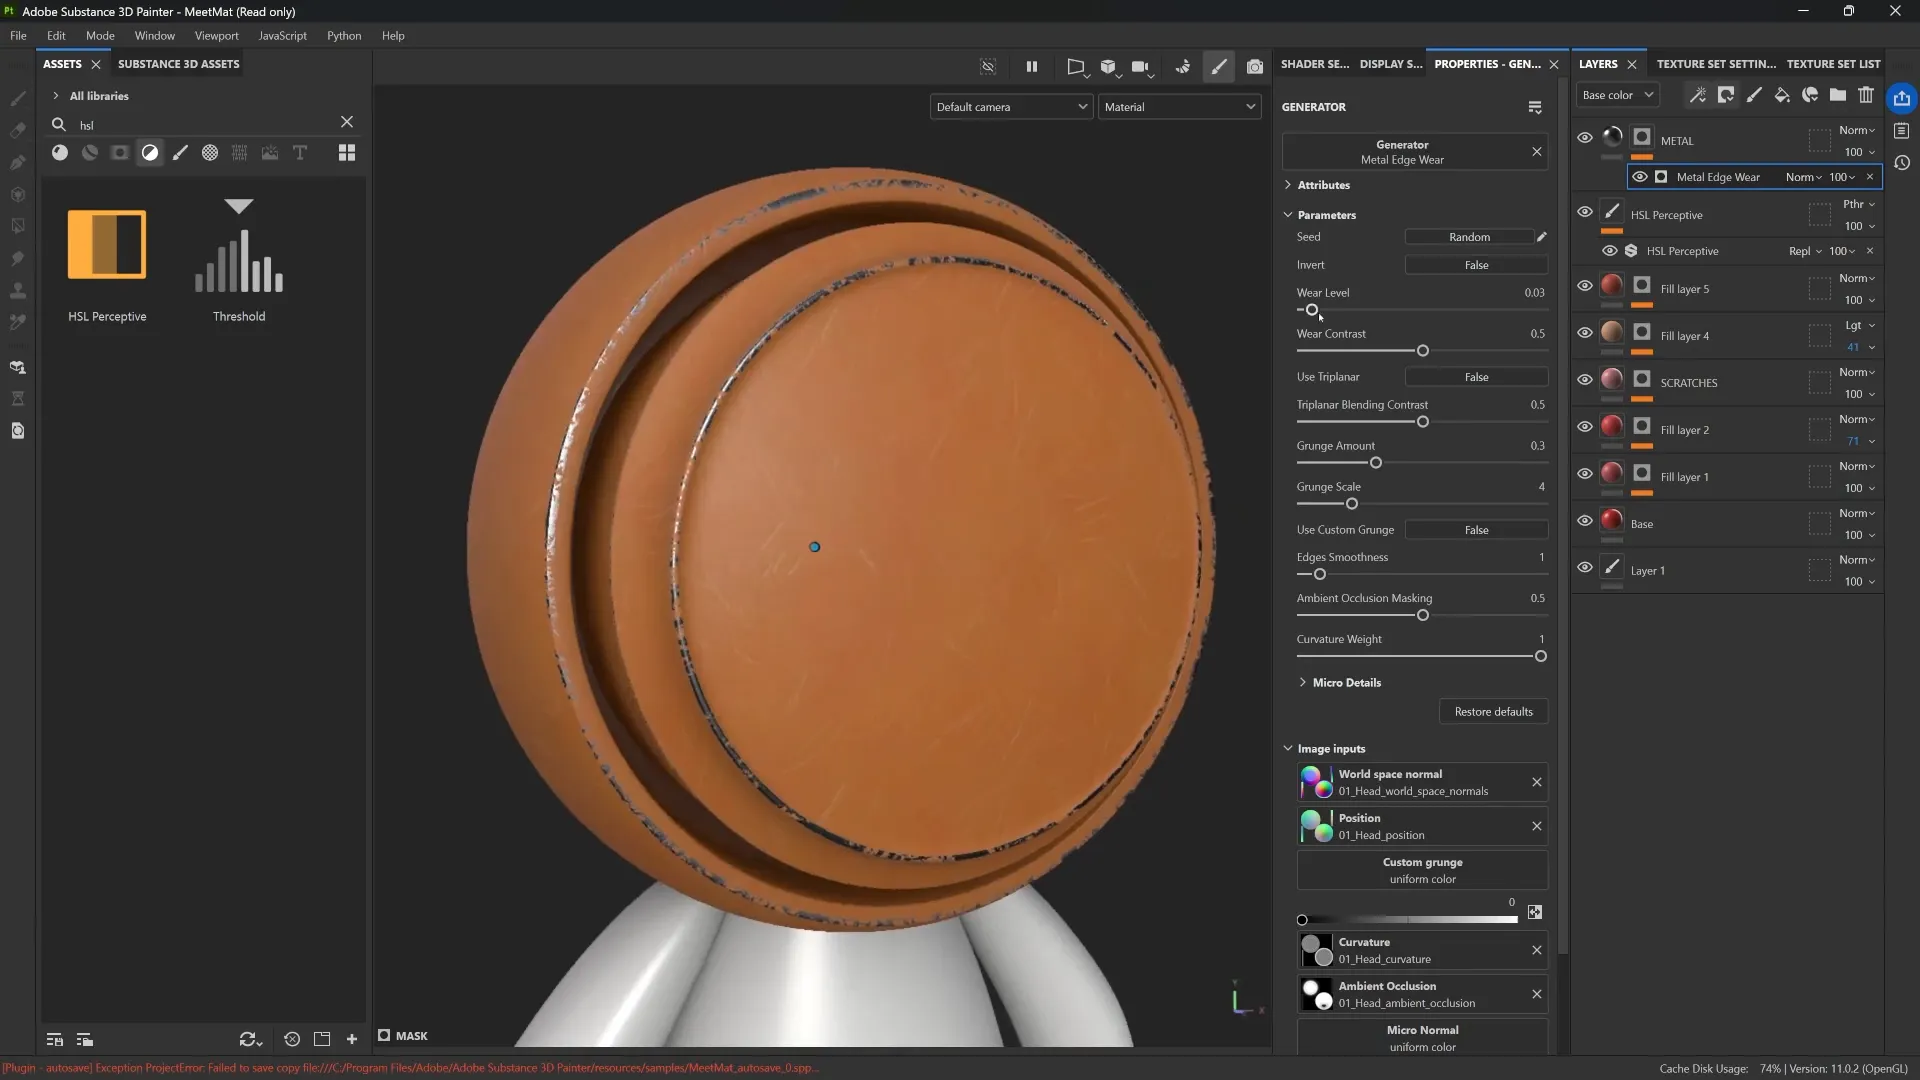Hide the SCRATCHES layer
This screenshot has width=1920, height=1080.
1585,380
